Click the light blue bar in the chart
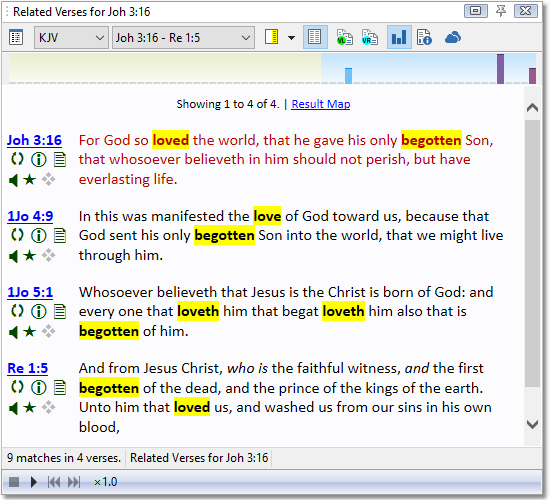Screen dimensions: 550x502 pyautogui.click(x=348, y=76)
